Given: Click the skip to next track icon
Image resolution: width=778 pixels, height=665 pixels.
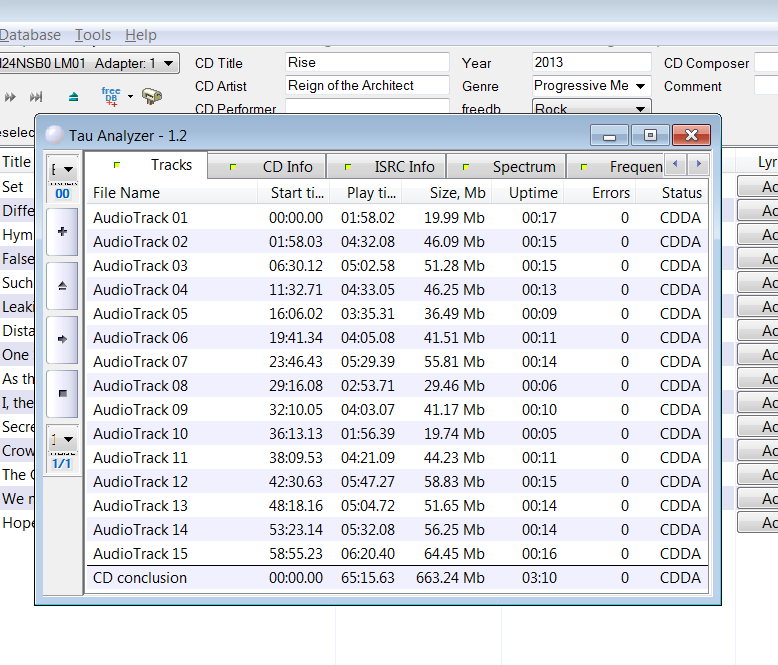Looking at the screenshot, I should pos(36,97).
